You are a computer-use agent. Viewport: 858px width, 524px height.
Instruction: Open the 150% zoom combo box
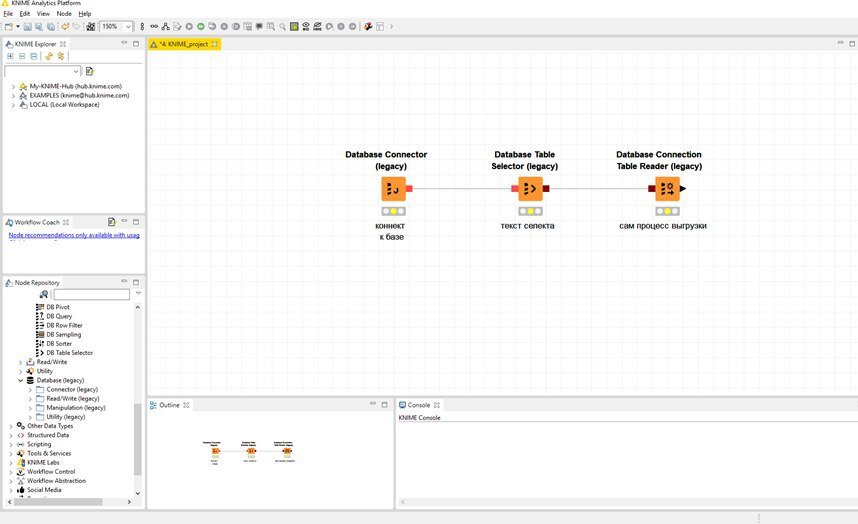(117, 26)
